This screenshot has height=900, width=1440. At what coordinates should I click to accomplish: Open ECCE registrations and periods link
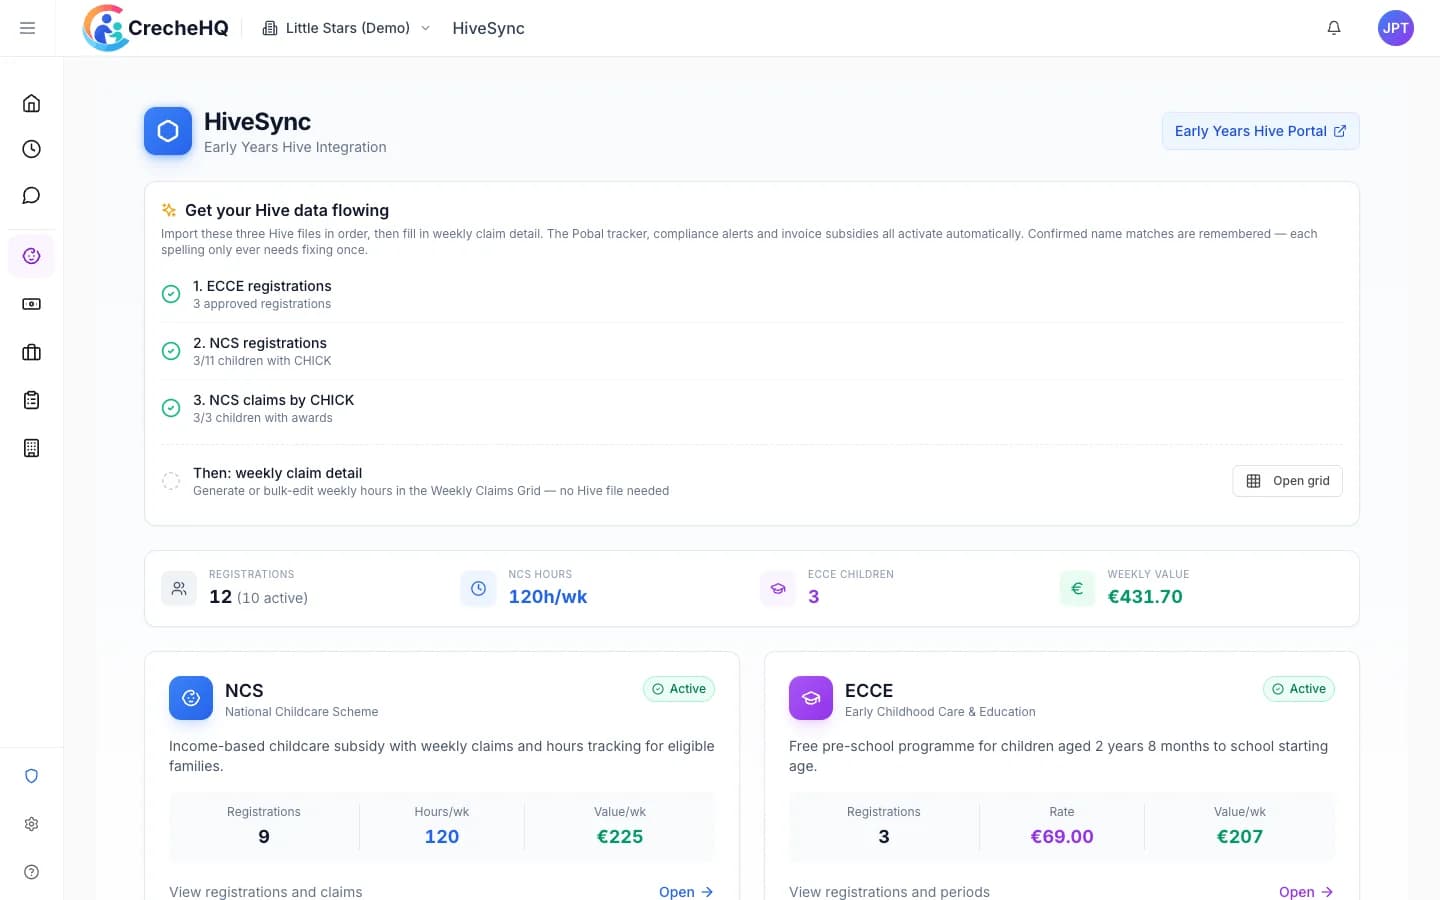pyautogui.click(x=1306, y=892)
